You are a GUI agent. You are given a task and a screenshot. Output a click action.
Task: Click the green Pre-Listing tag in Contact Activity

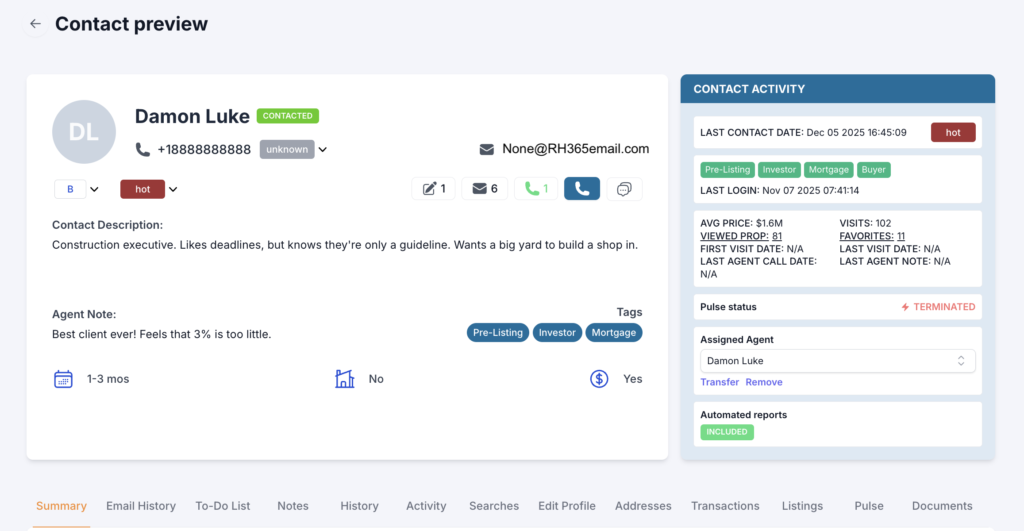click(728, 170)
